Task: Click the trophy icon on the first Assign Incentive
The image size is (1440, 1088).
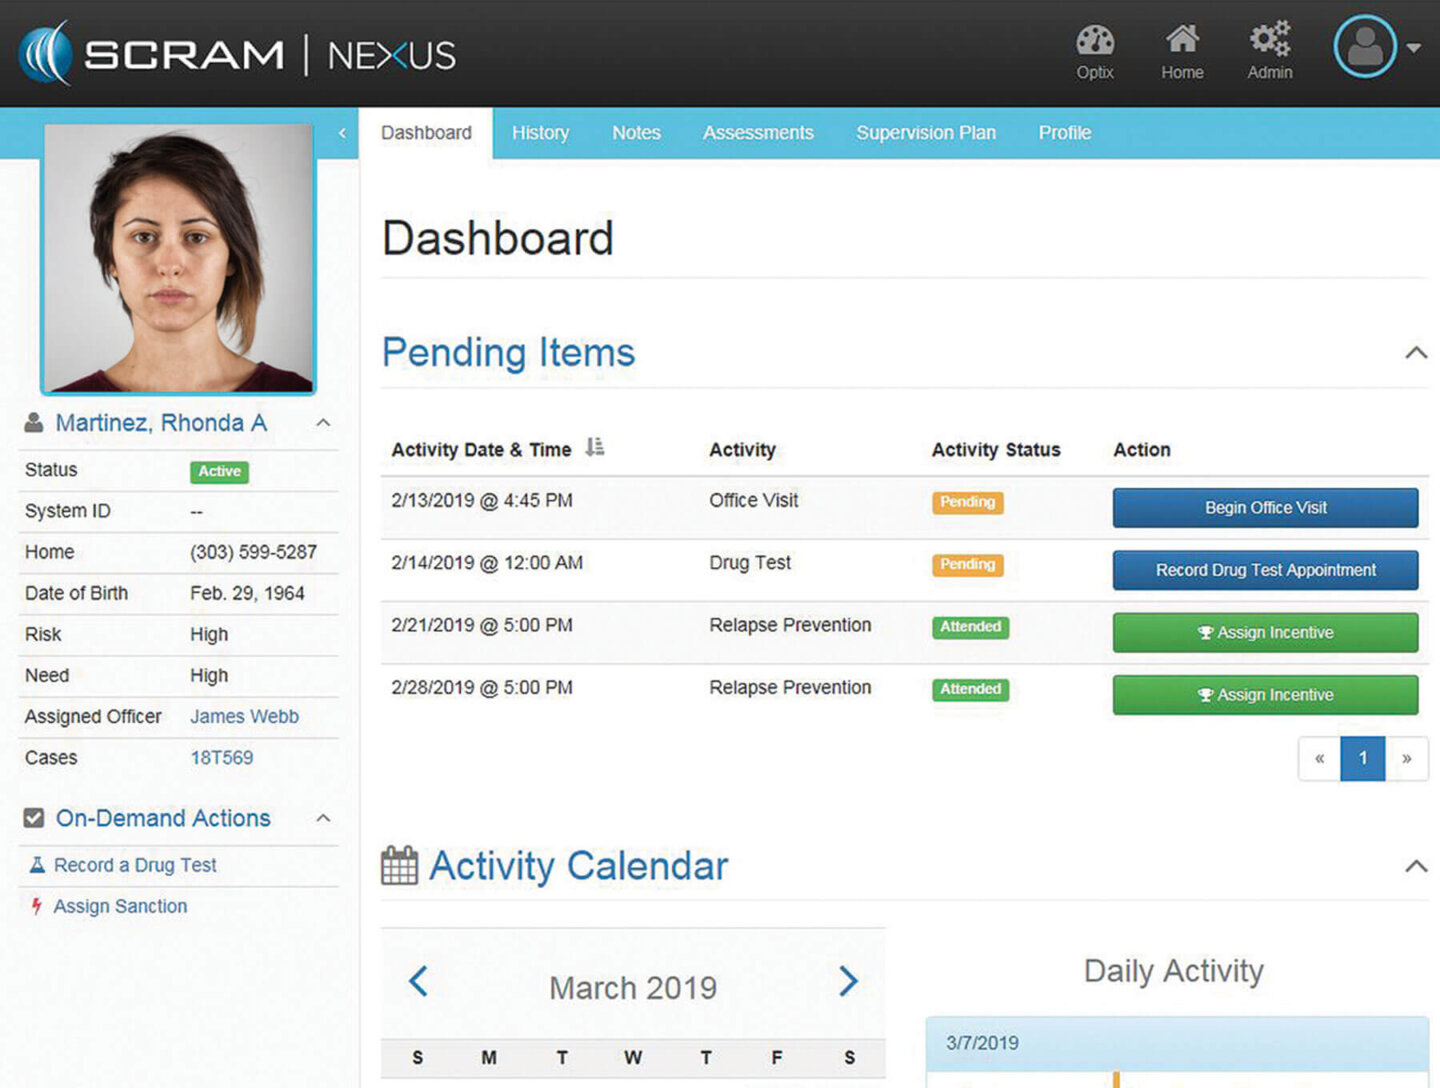Action: click(x=1208, y=632)
